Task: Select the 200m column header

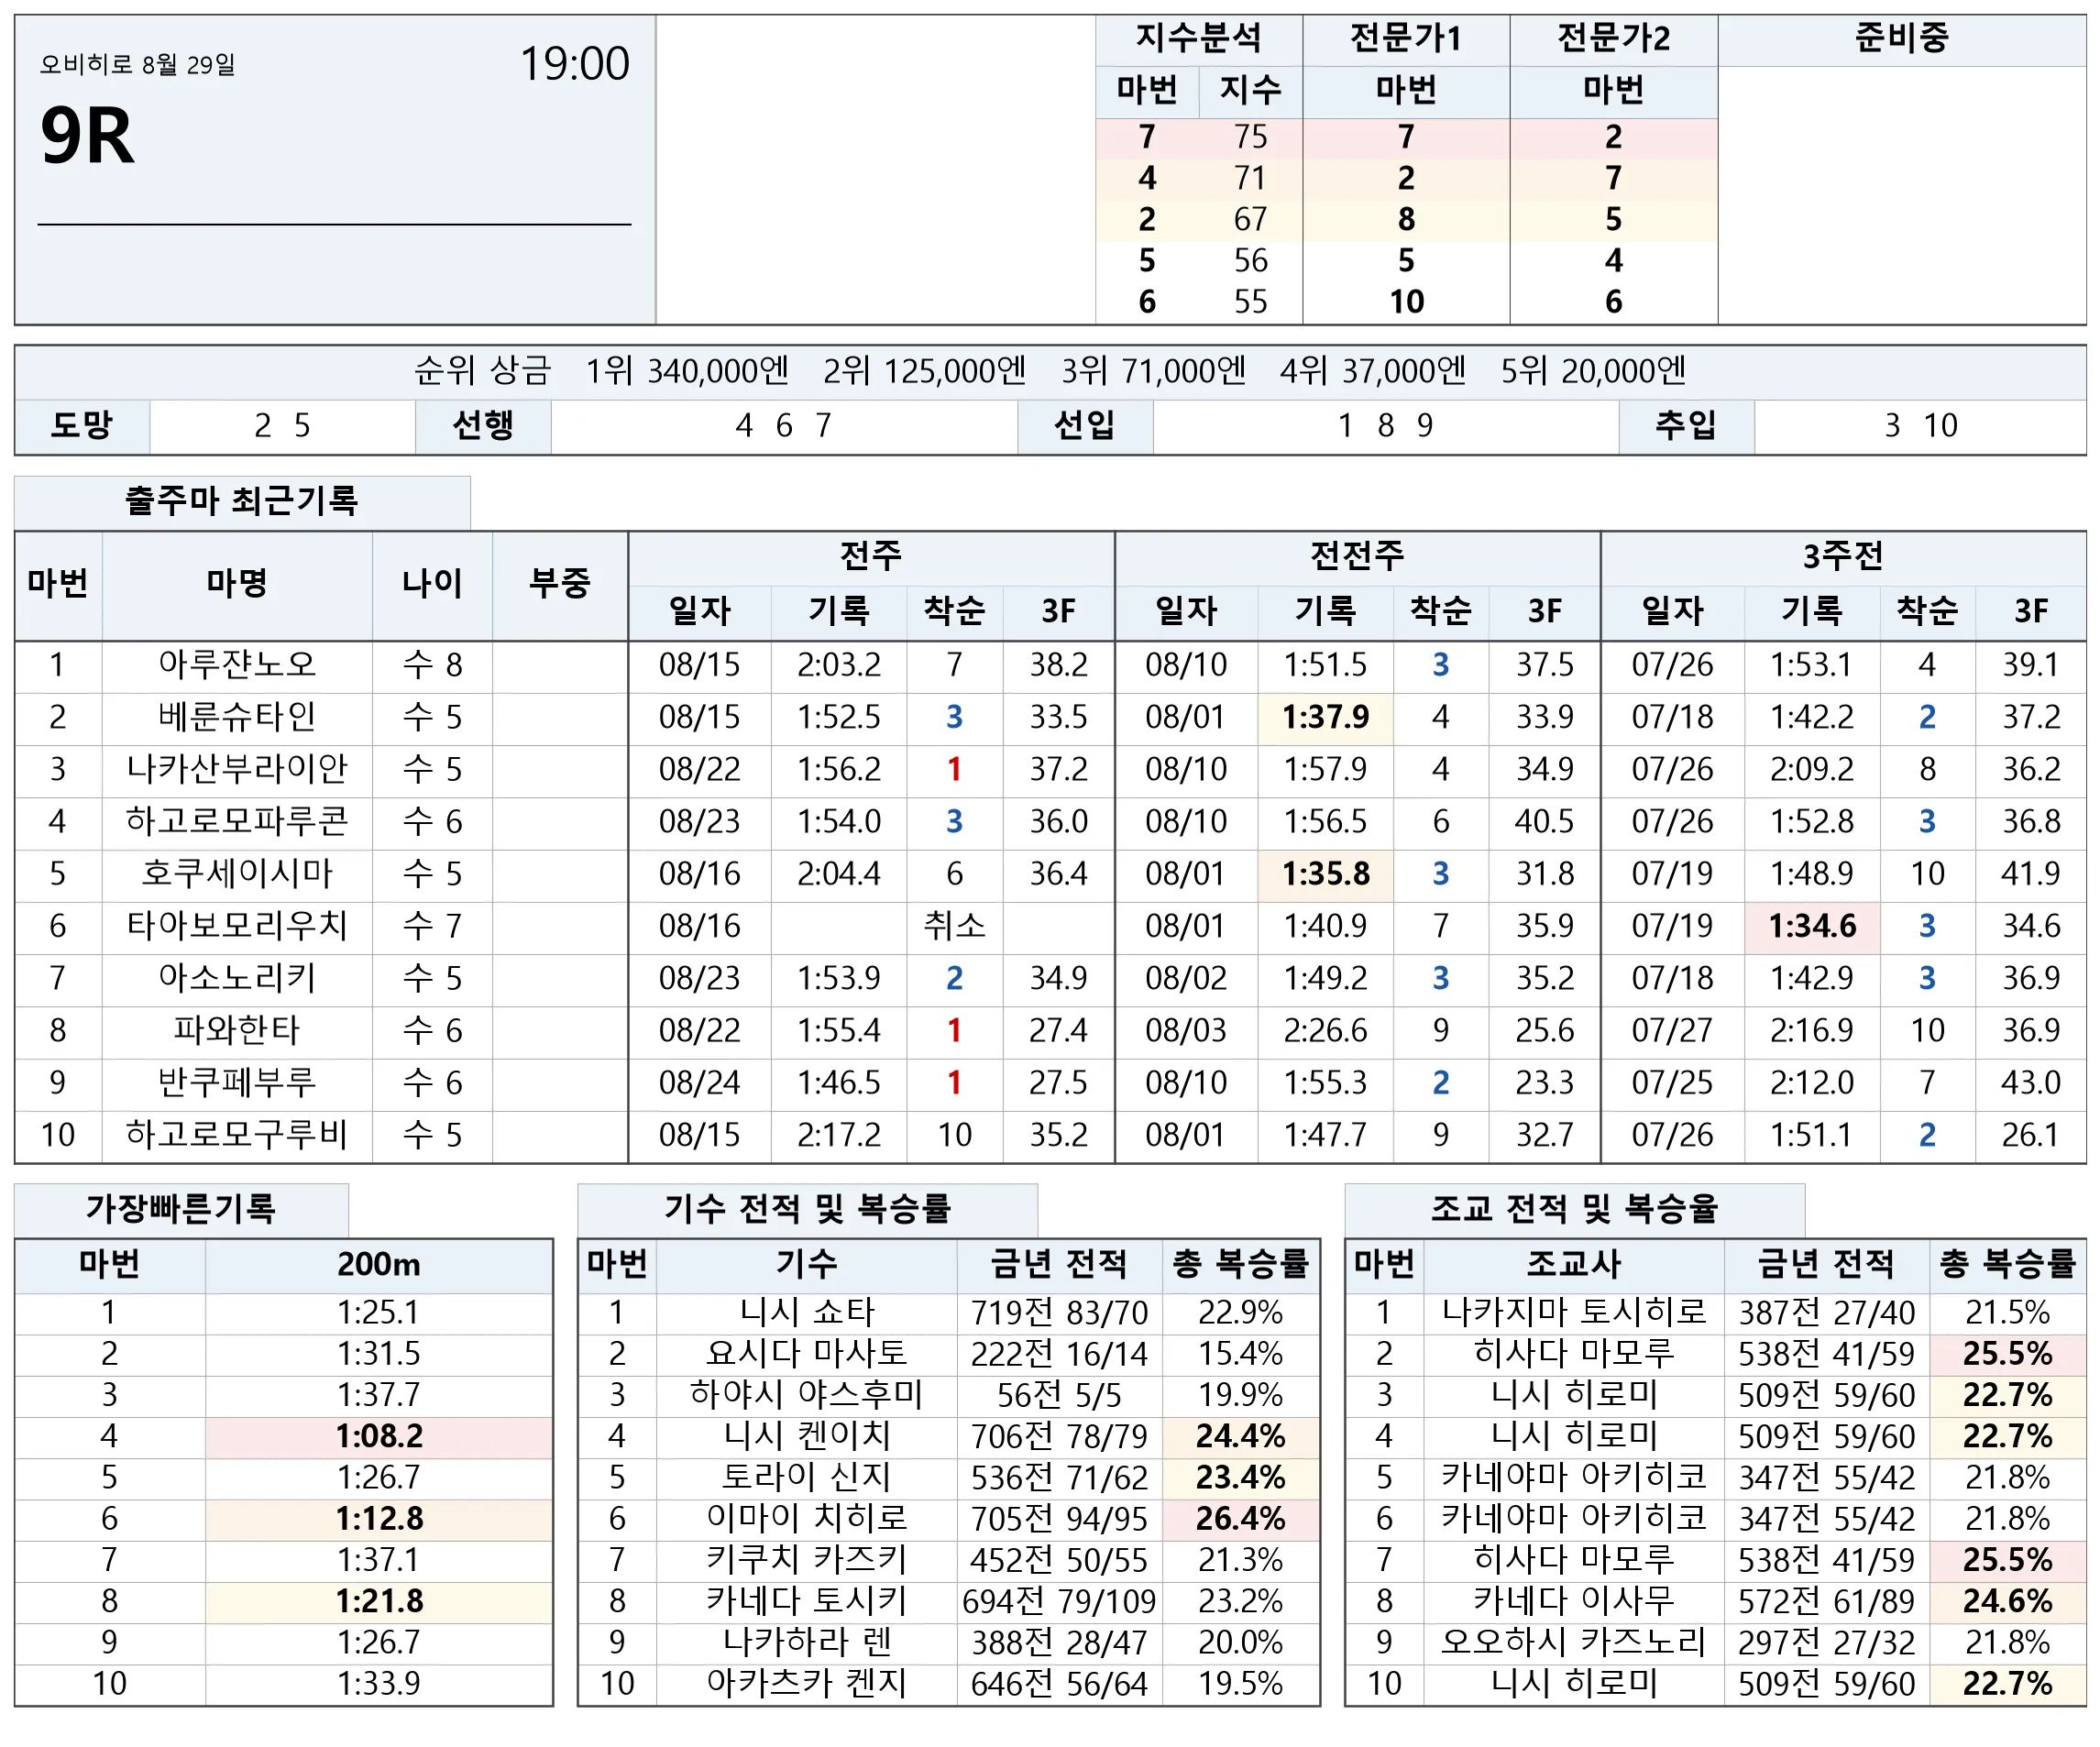Action: pyautogui.click(x=378, y=1265)
